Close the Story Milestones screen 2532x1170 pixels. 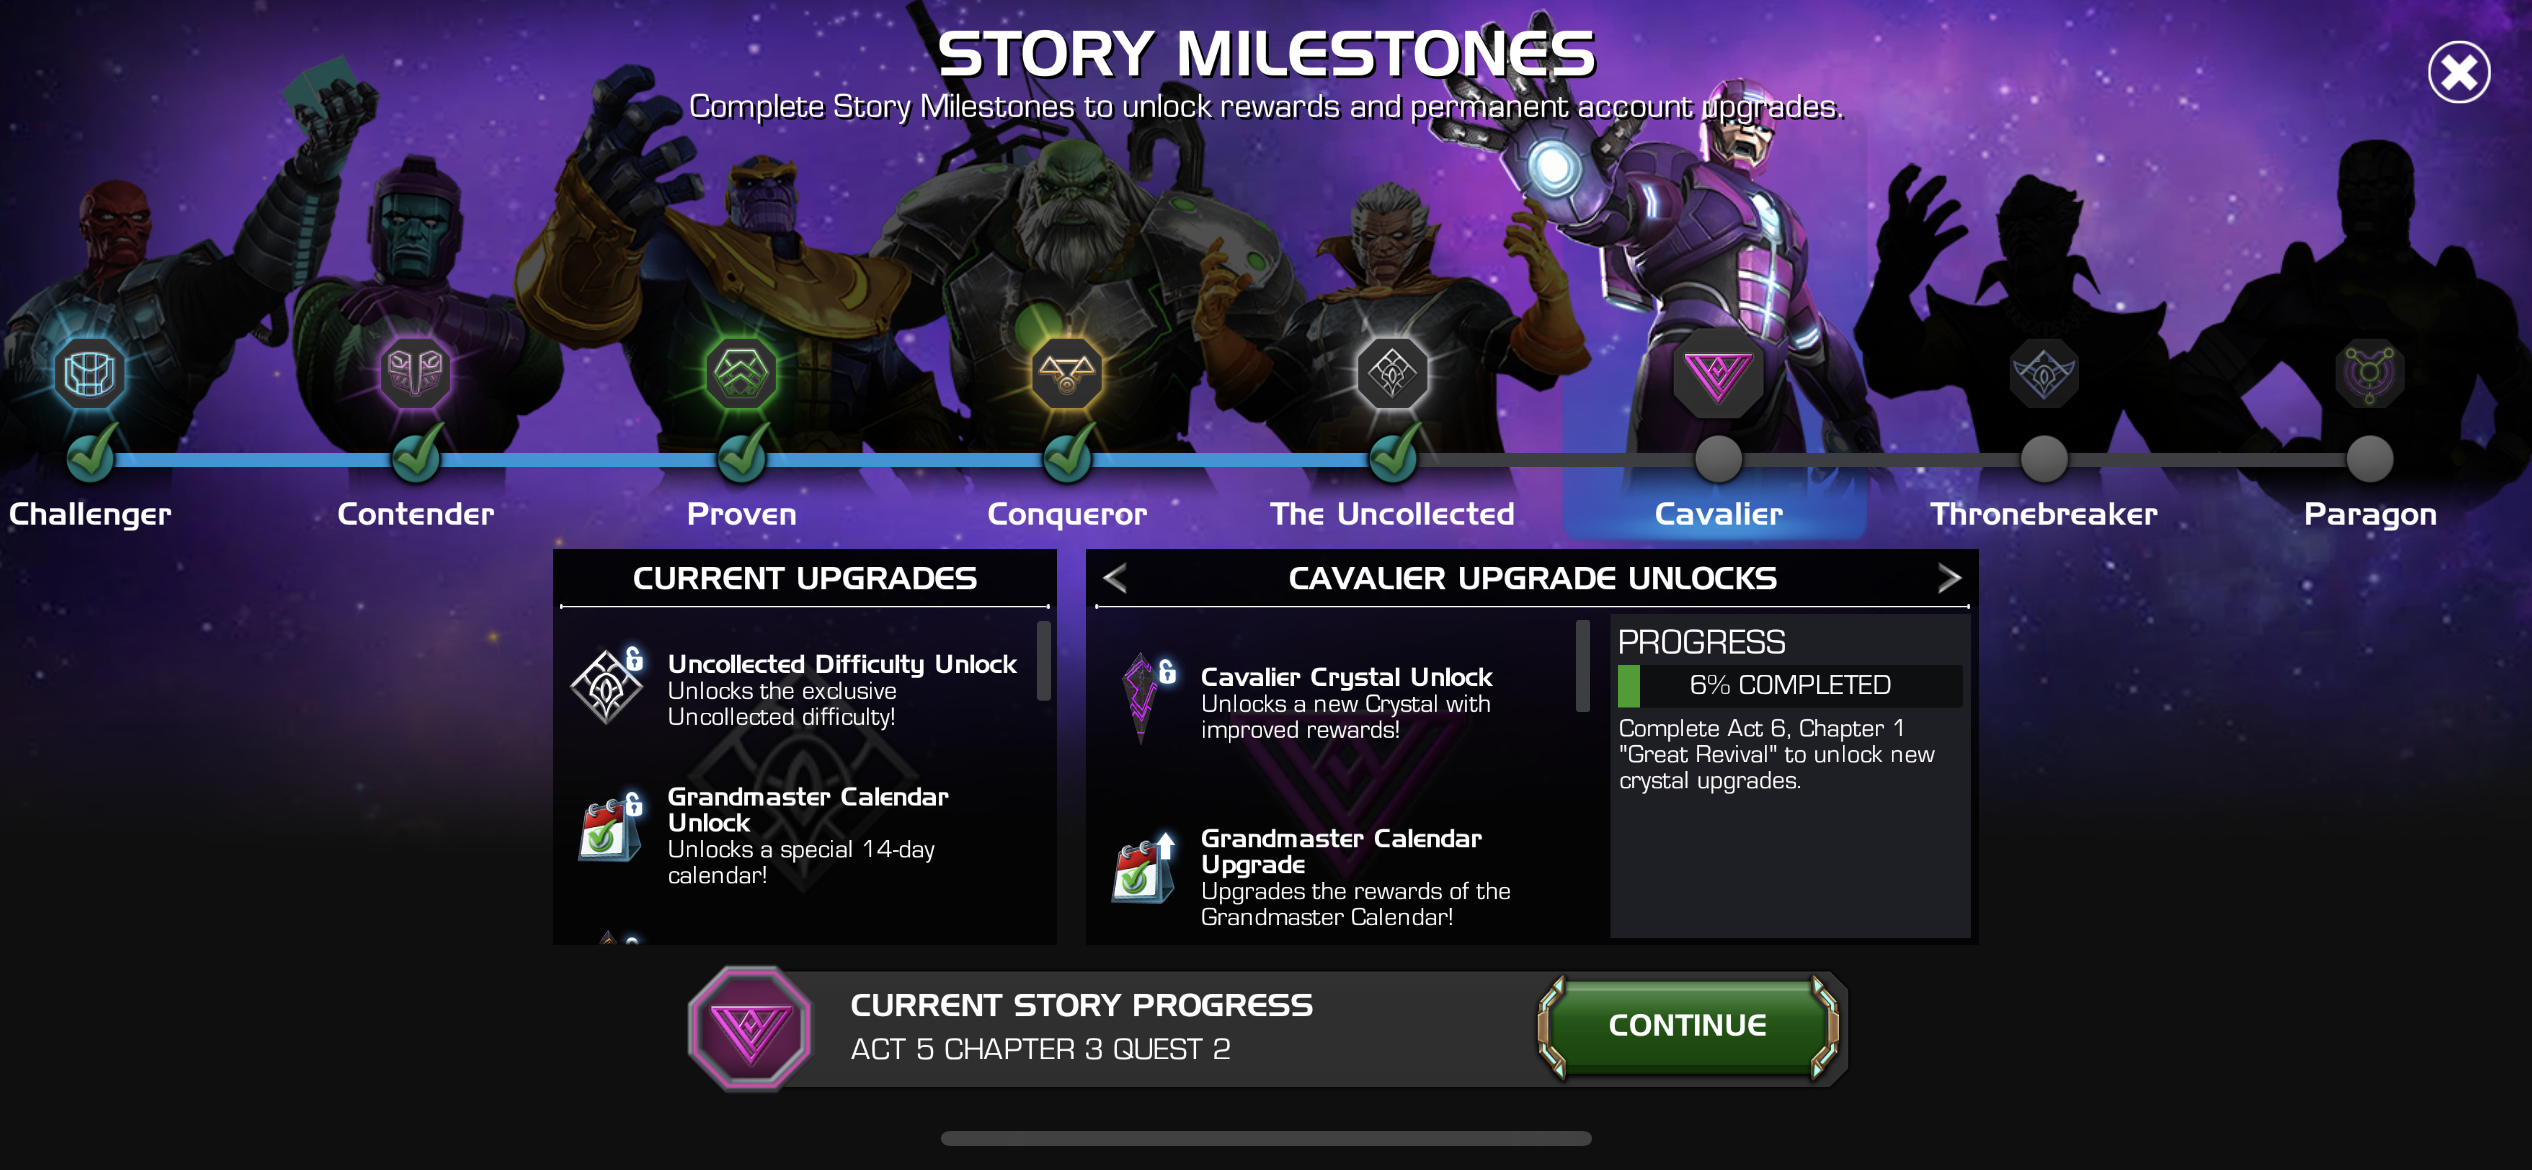[2459, 72]
